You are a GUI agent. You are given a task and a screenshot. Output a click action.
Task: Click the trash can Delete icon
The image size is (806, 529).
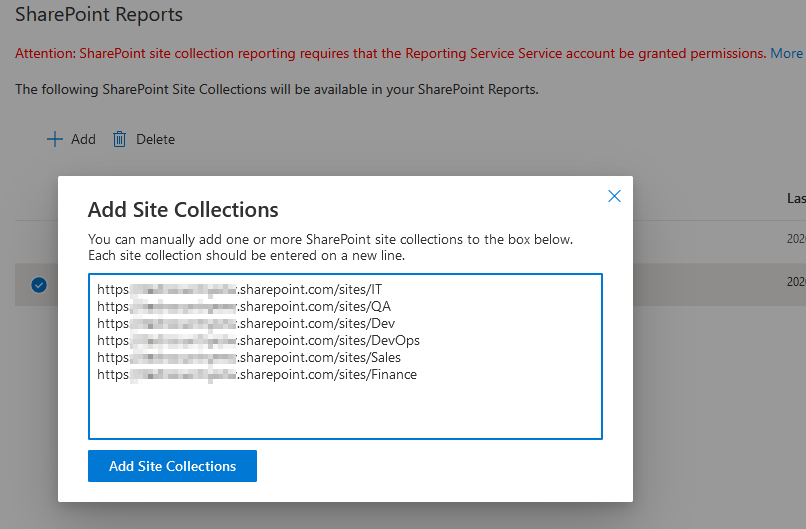[119, 139]
